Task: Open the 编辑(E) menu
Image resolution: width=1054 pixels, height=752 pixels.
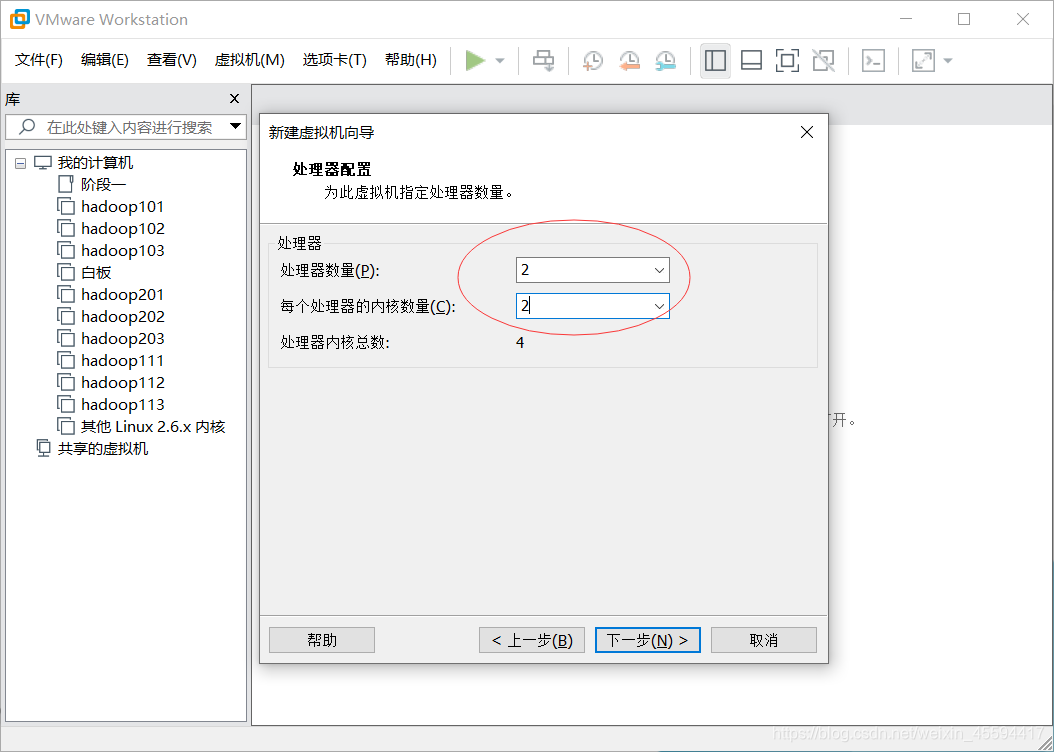Action: [x=105, y=60]
